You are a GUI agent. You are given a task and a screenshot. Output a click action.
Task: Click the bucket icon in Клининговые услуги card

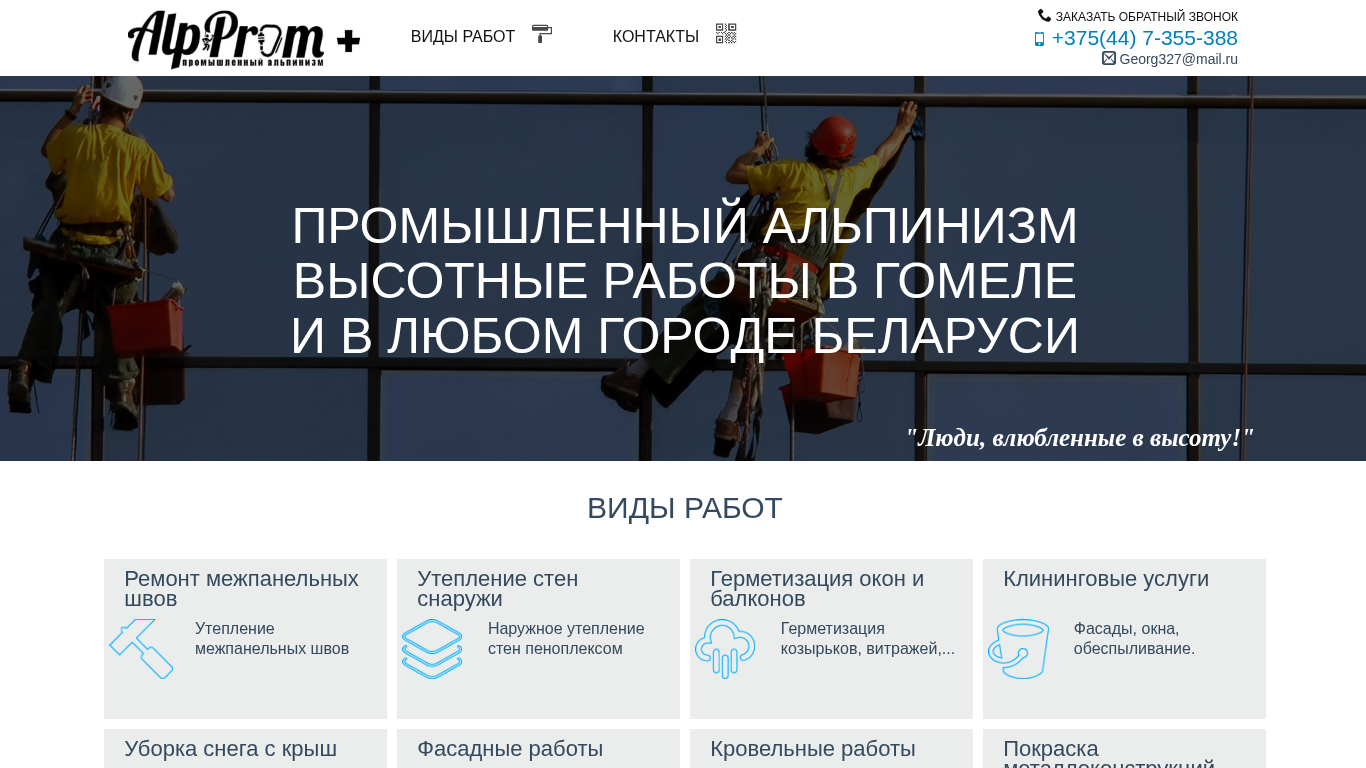tap(1019, 648)
